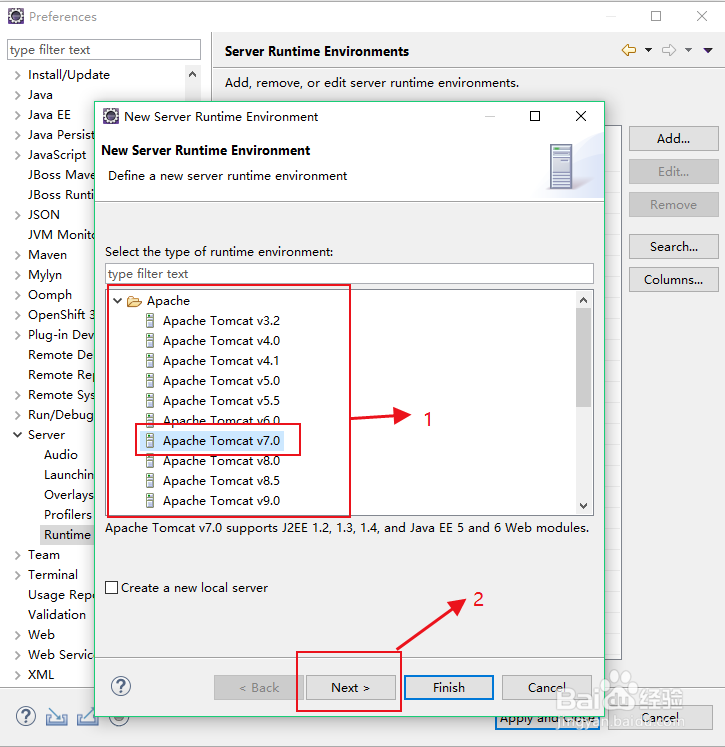Screen dimensions: 725x747
Task: Select Web in the preferences tree
Action: pos(41,635)
